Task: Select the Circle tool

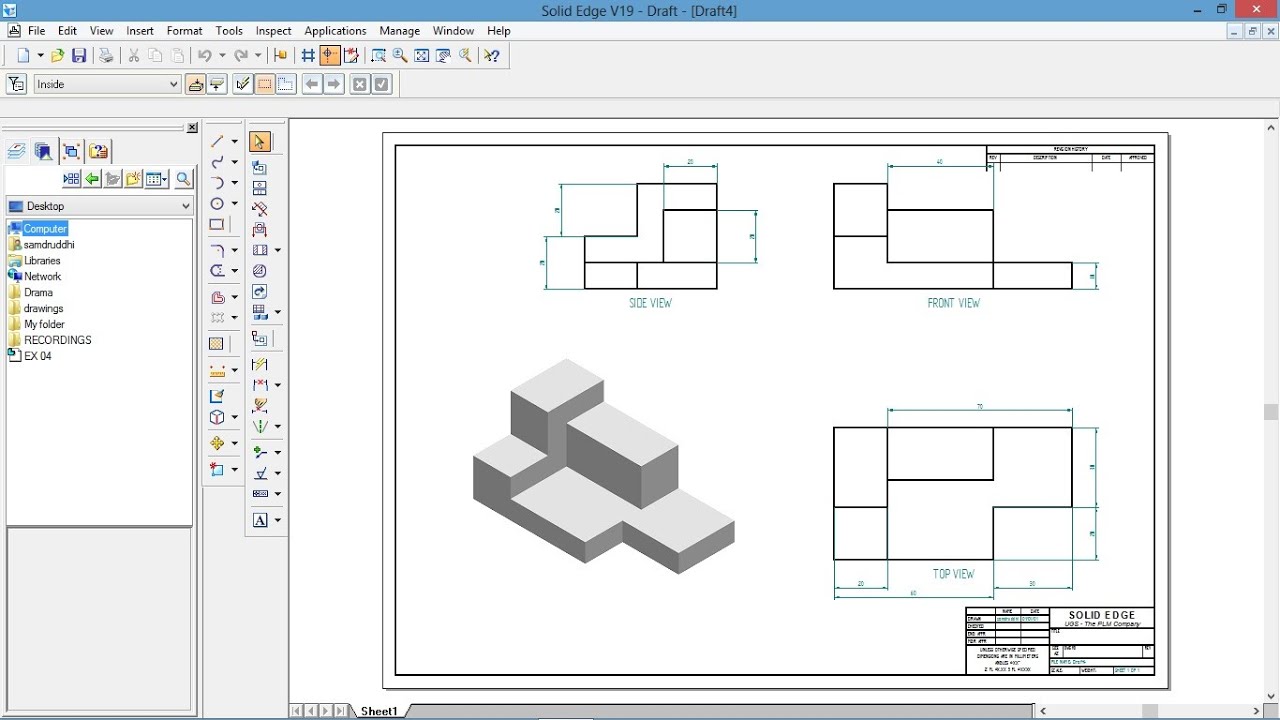Action: click(x=217, y=204)
